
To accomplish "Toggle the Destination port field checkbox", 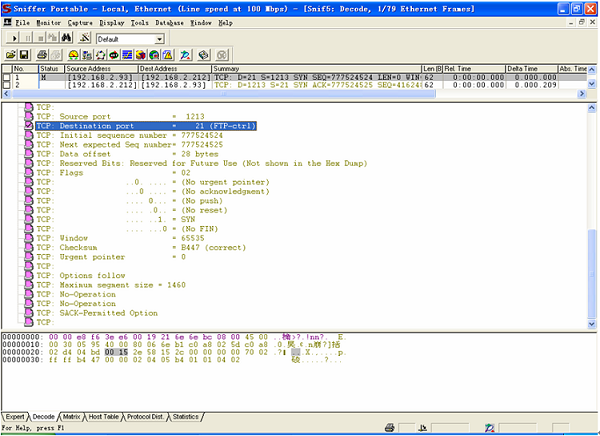I will [x=28, y=127].
